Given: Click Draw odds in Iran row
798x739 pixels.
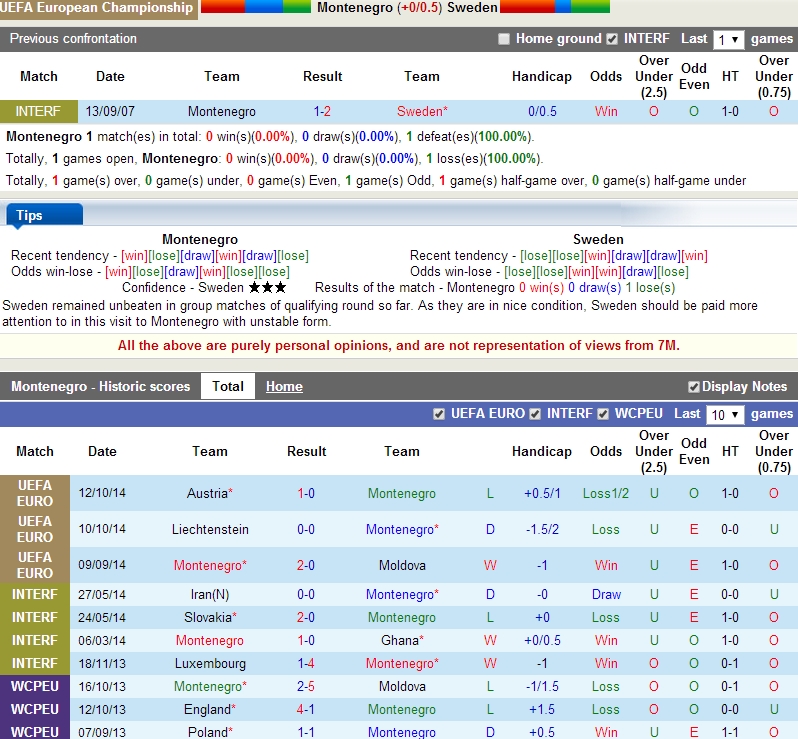Looking at the screenshot, I should coord(606,594).
